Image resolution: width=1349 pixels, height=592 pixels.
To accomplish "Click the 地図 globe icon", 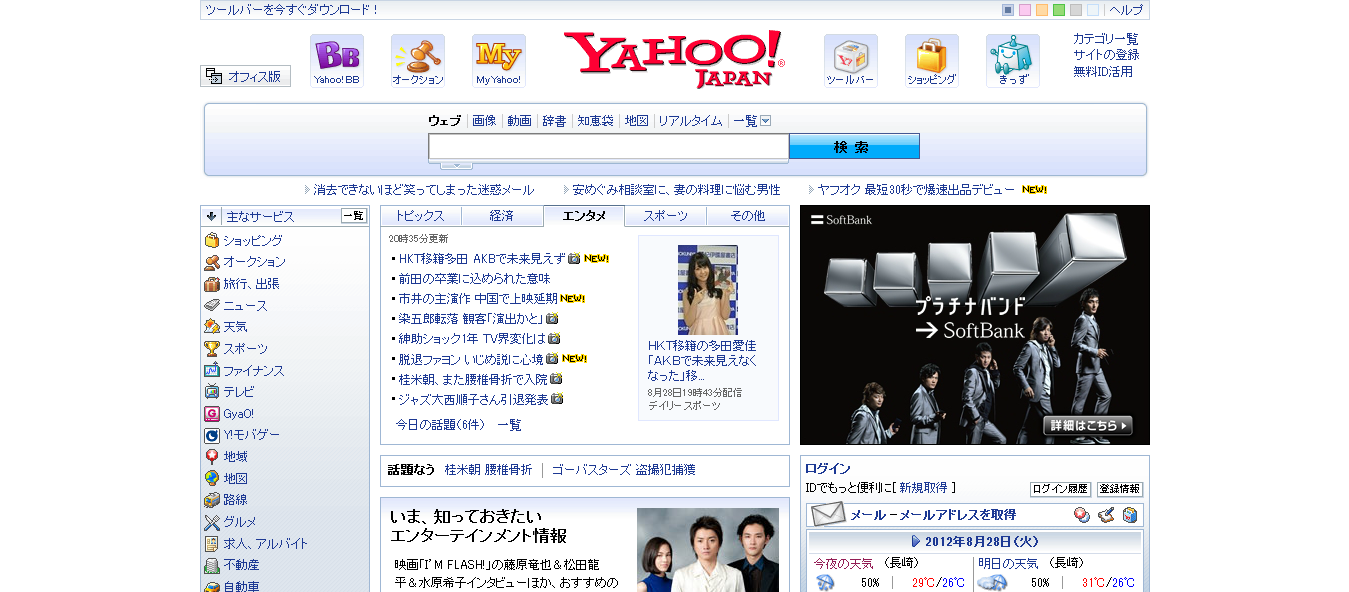I will tap(212, 479).
